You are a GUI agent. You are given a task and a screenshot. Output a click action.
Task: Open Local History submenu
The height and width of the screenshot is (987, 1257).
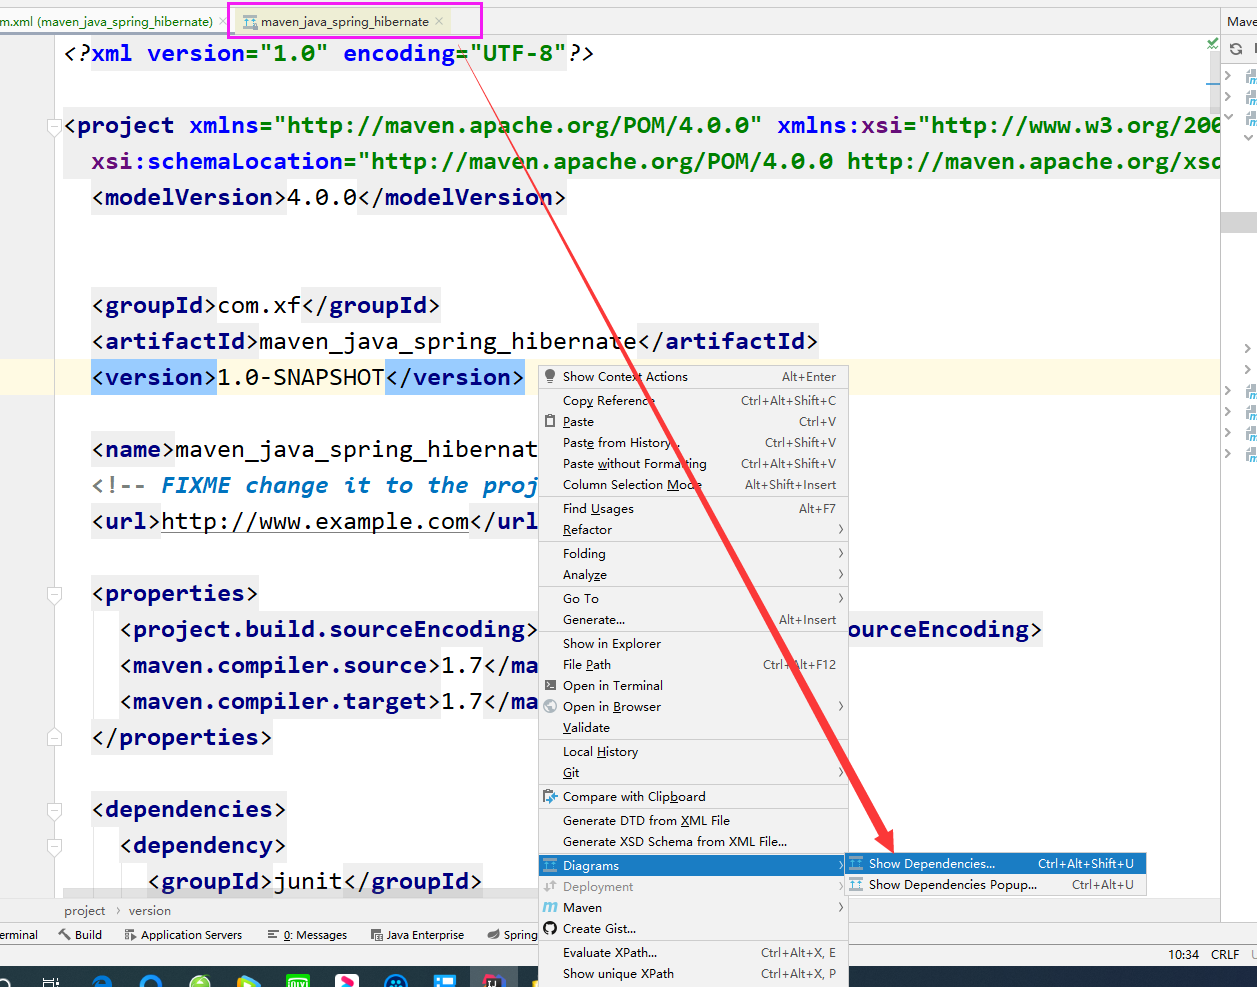(692, 752)
